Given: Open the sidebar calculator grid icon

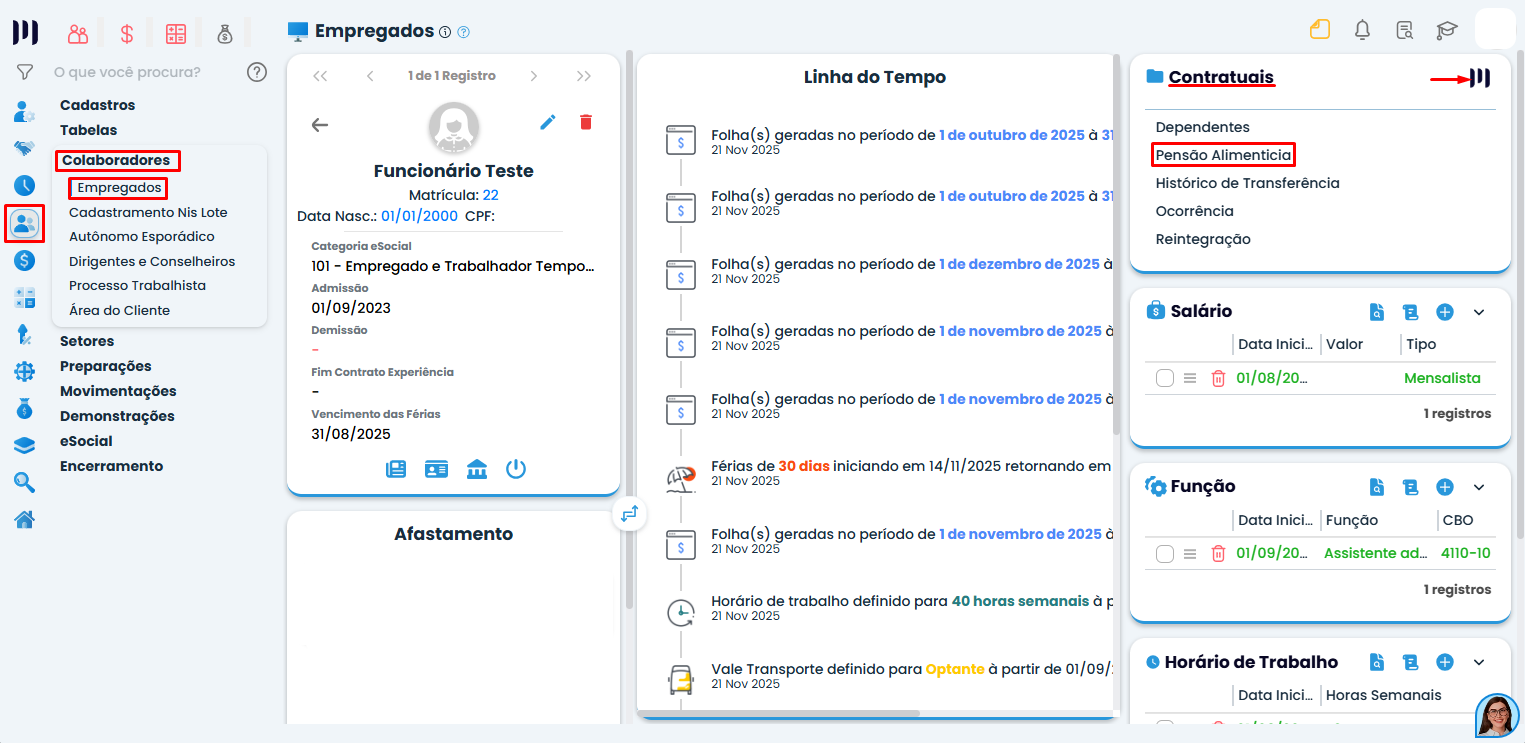Looking at the screenshot, I should (25, 297).
